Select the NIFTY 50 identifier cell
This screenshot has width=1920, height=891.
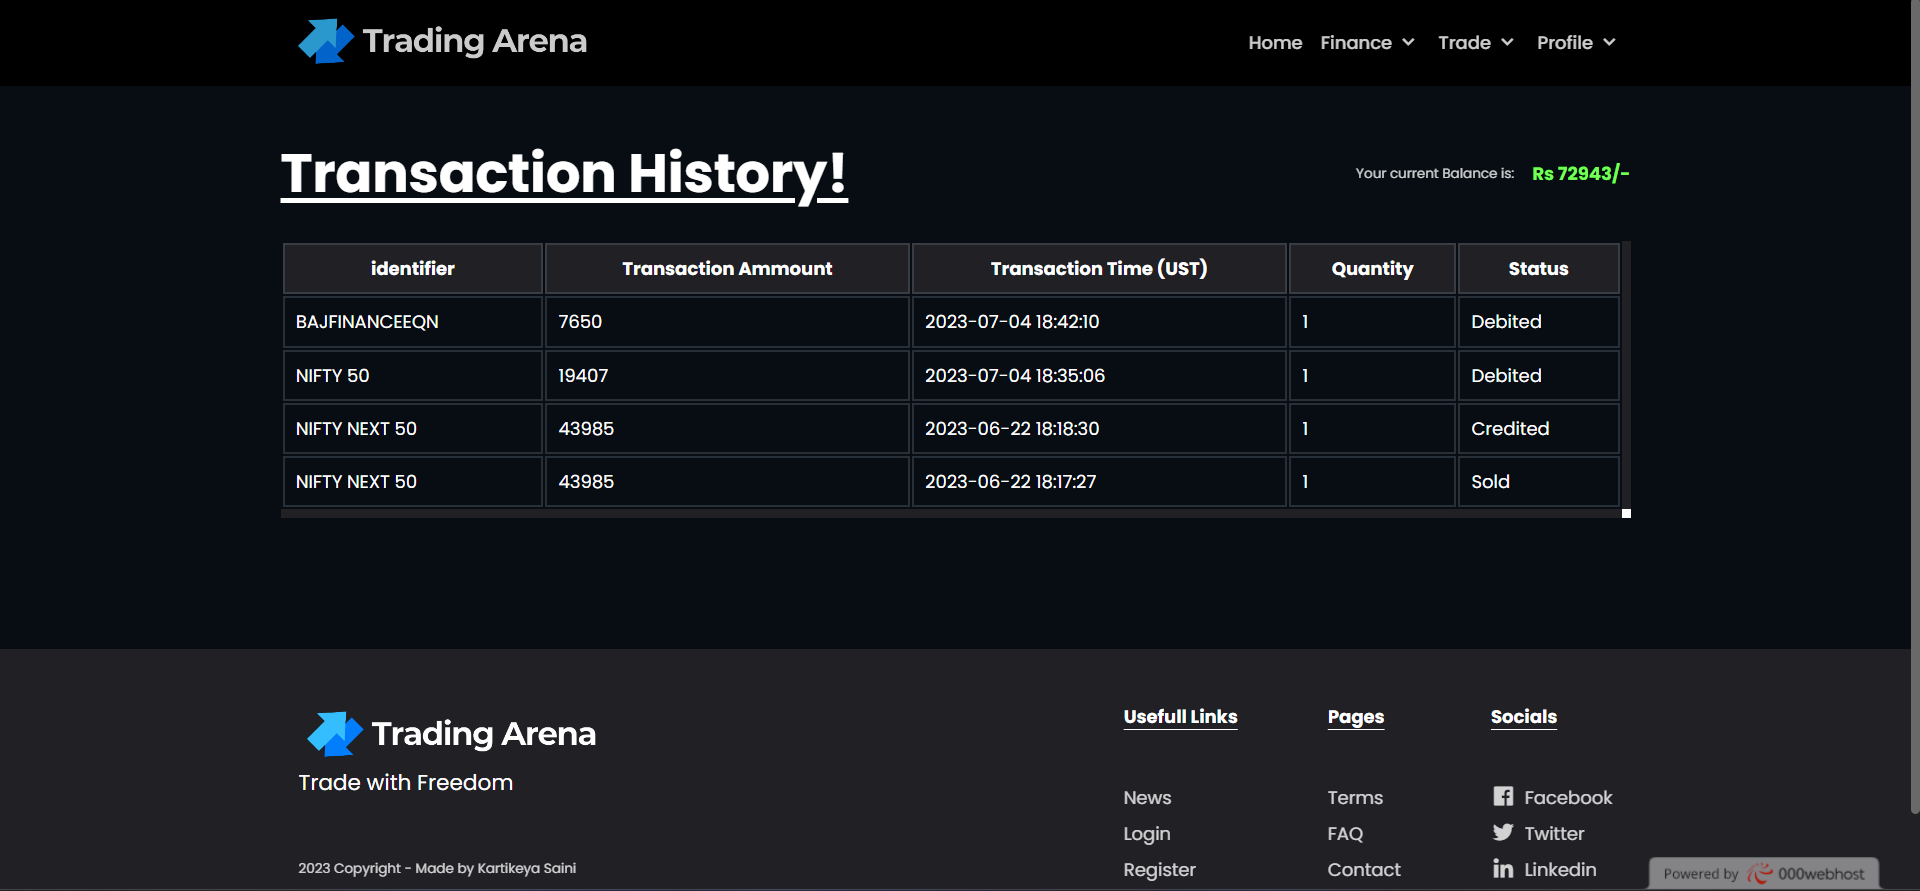click(412, 375)
